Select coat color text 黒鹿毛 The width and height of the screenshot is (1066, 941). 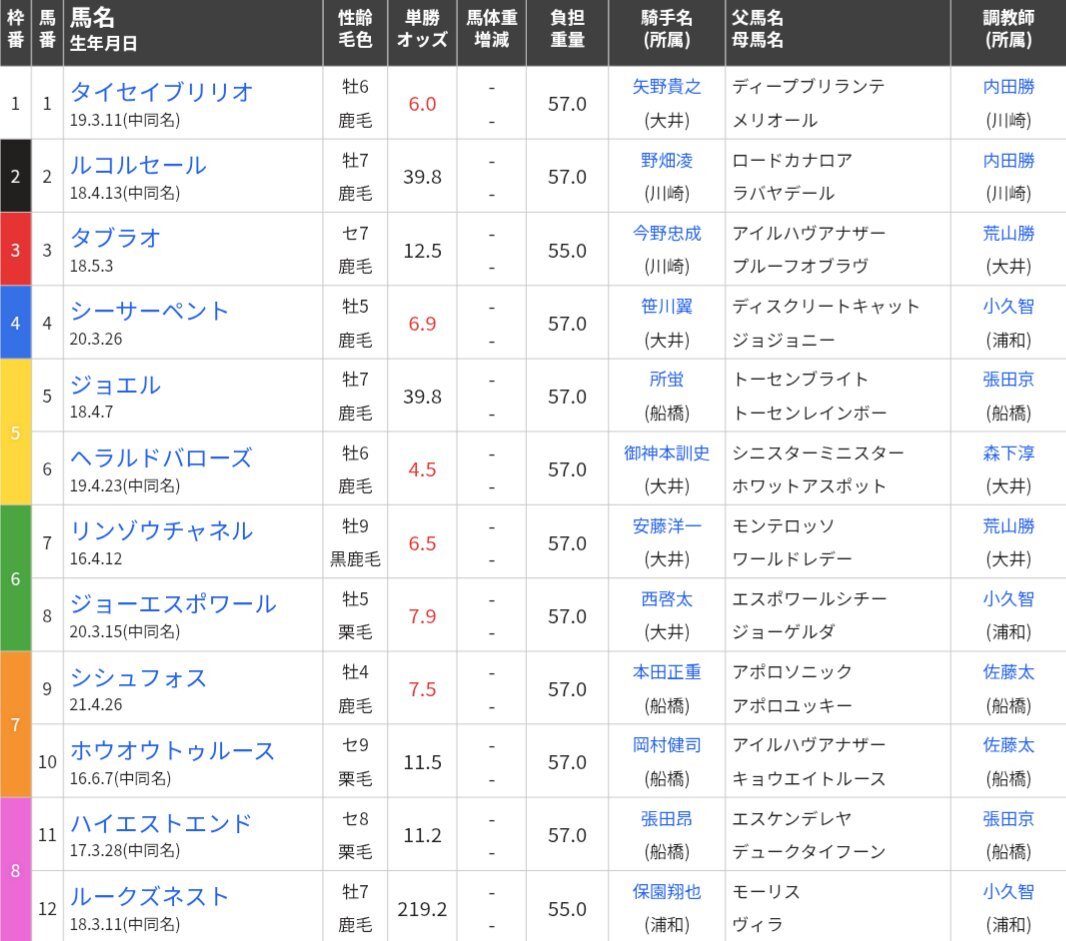pyautogui.click(x=355, y=559)
